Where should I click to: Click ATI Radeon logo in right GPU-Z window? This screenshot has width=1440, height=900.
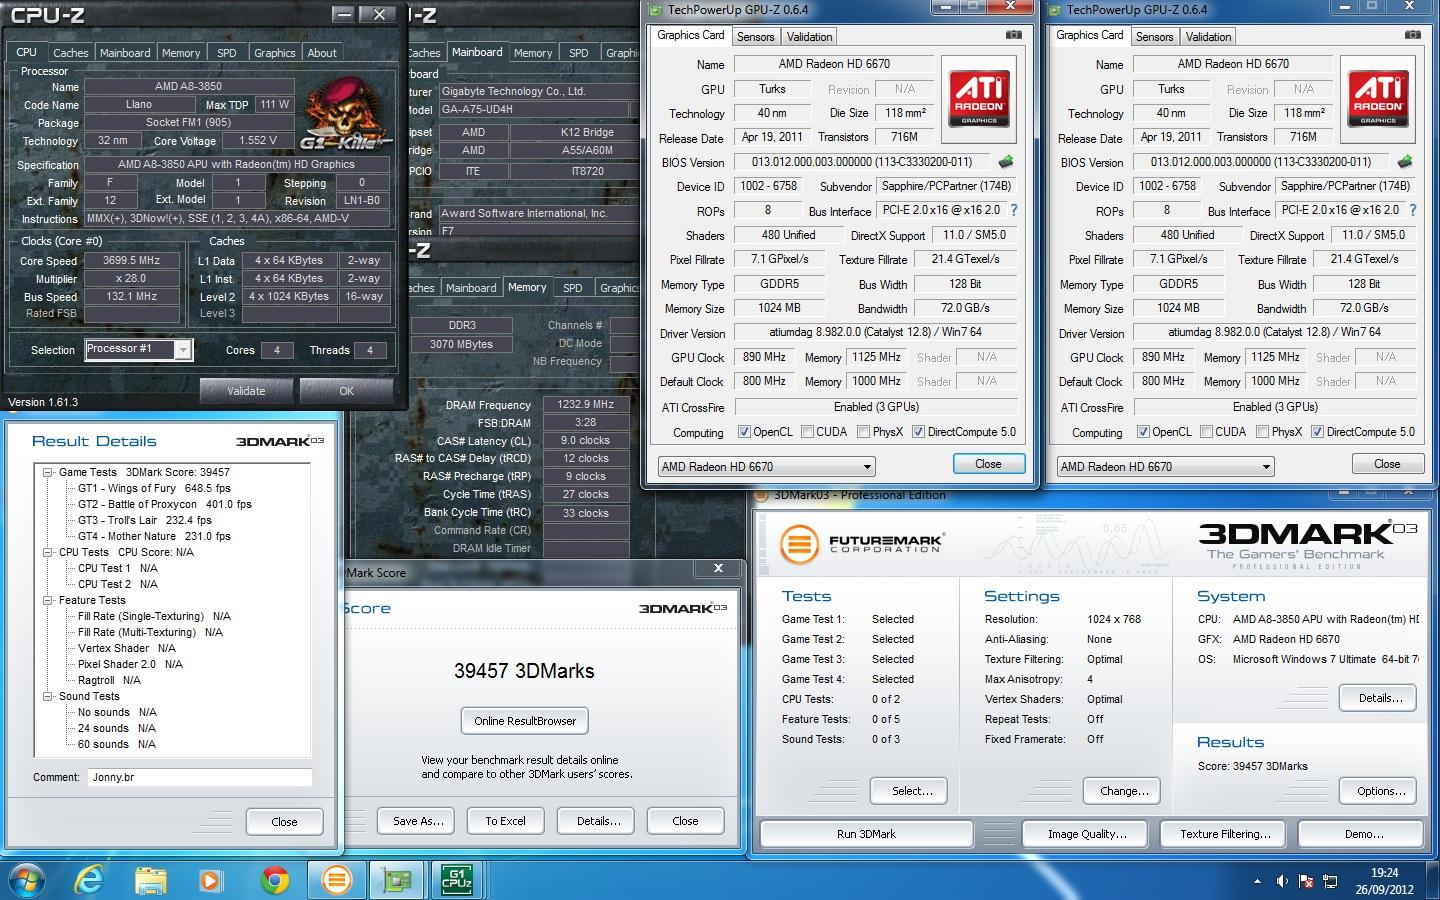1378,98
